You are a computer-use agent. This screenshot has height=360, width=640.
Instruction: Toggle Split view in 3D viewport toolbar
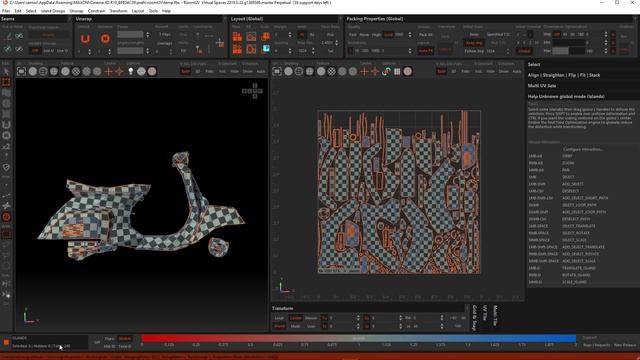pos(185,71)
